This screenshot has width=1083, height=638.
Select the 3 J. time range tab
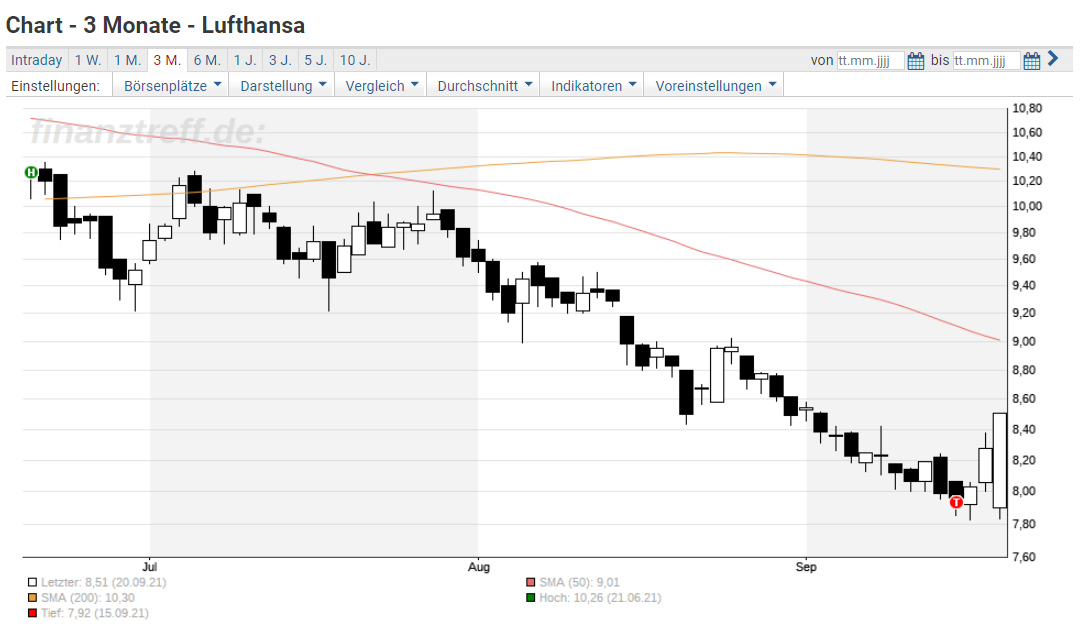[280, 60]
